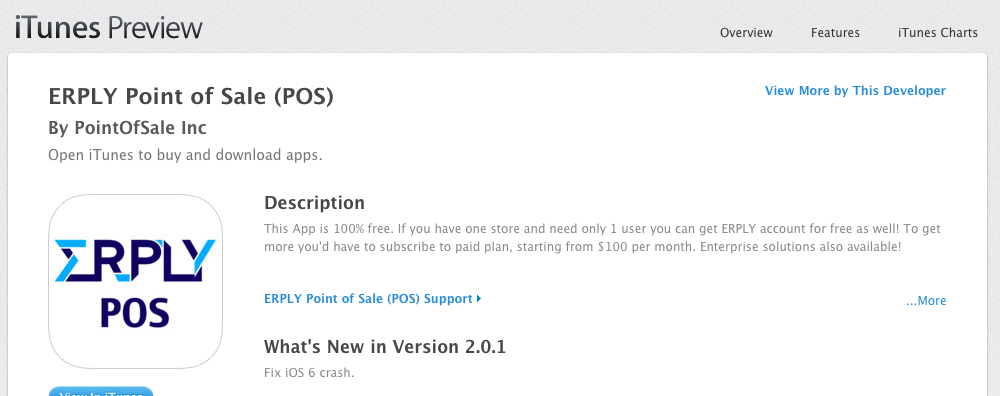Click the ERPLY wordmark inside the app icon

point(135,260)
